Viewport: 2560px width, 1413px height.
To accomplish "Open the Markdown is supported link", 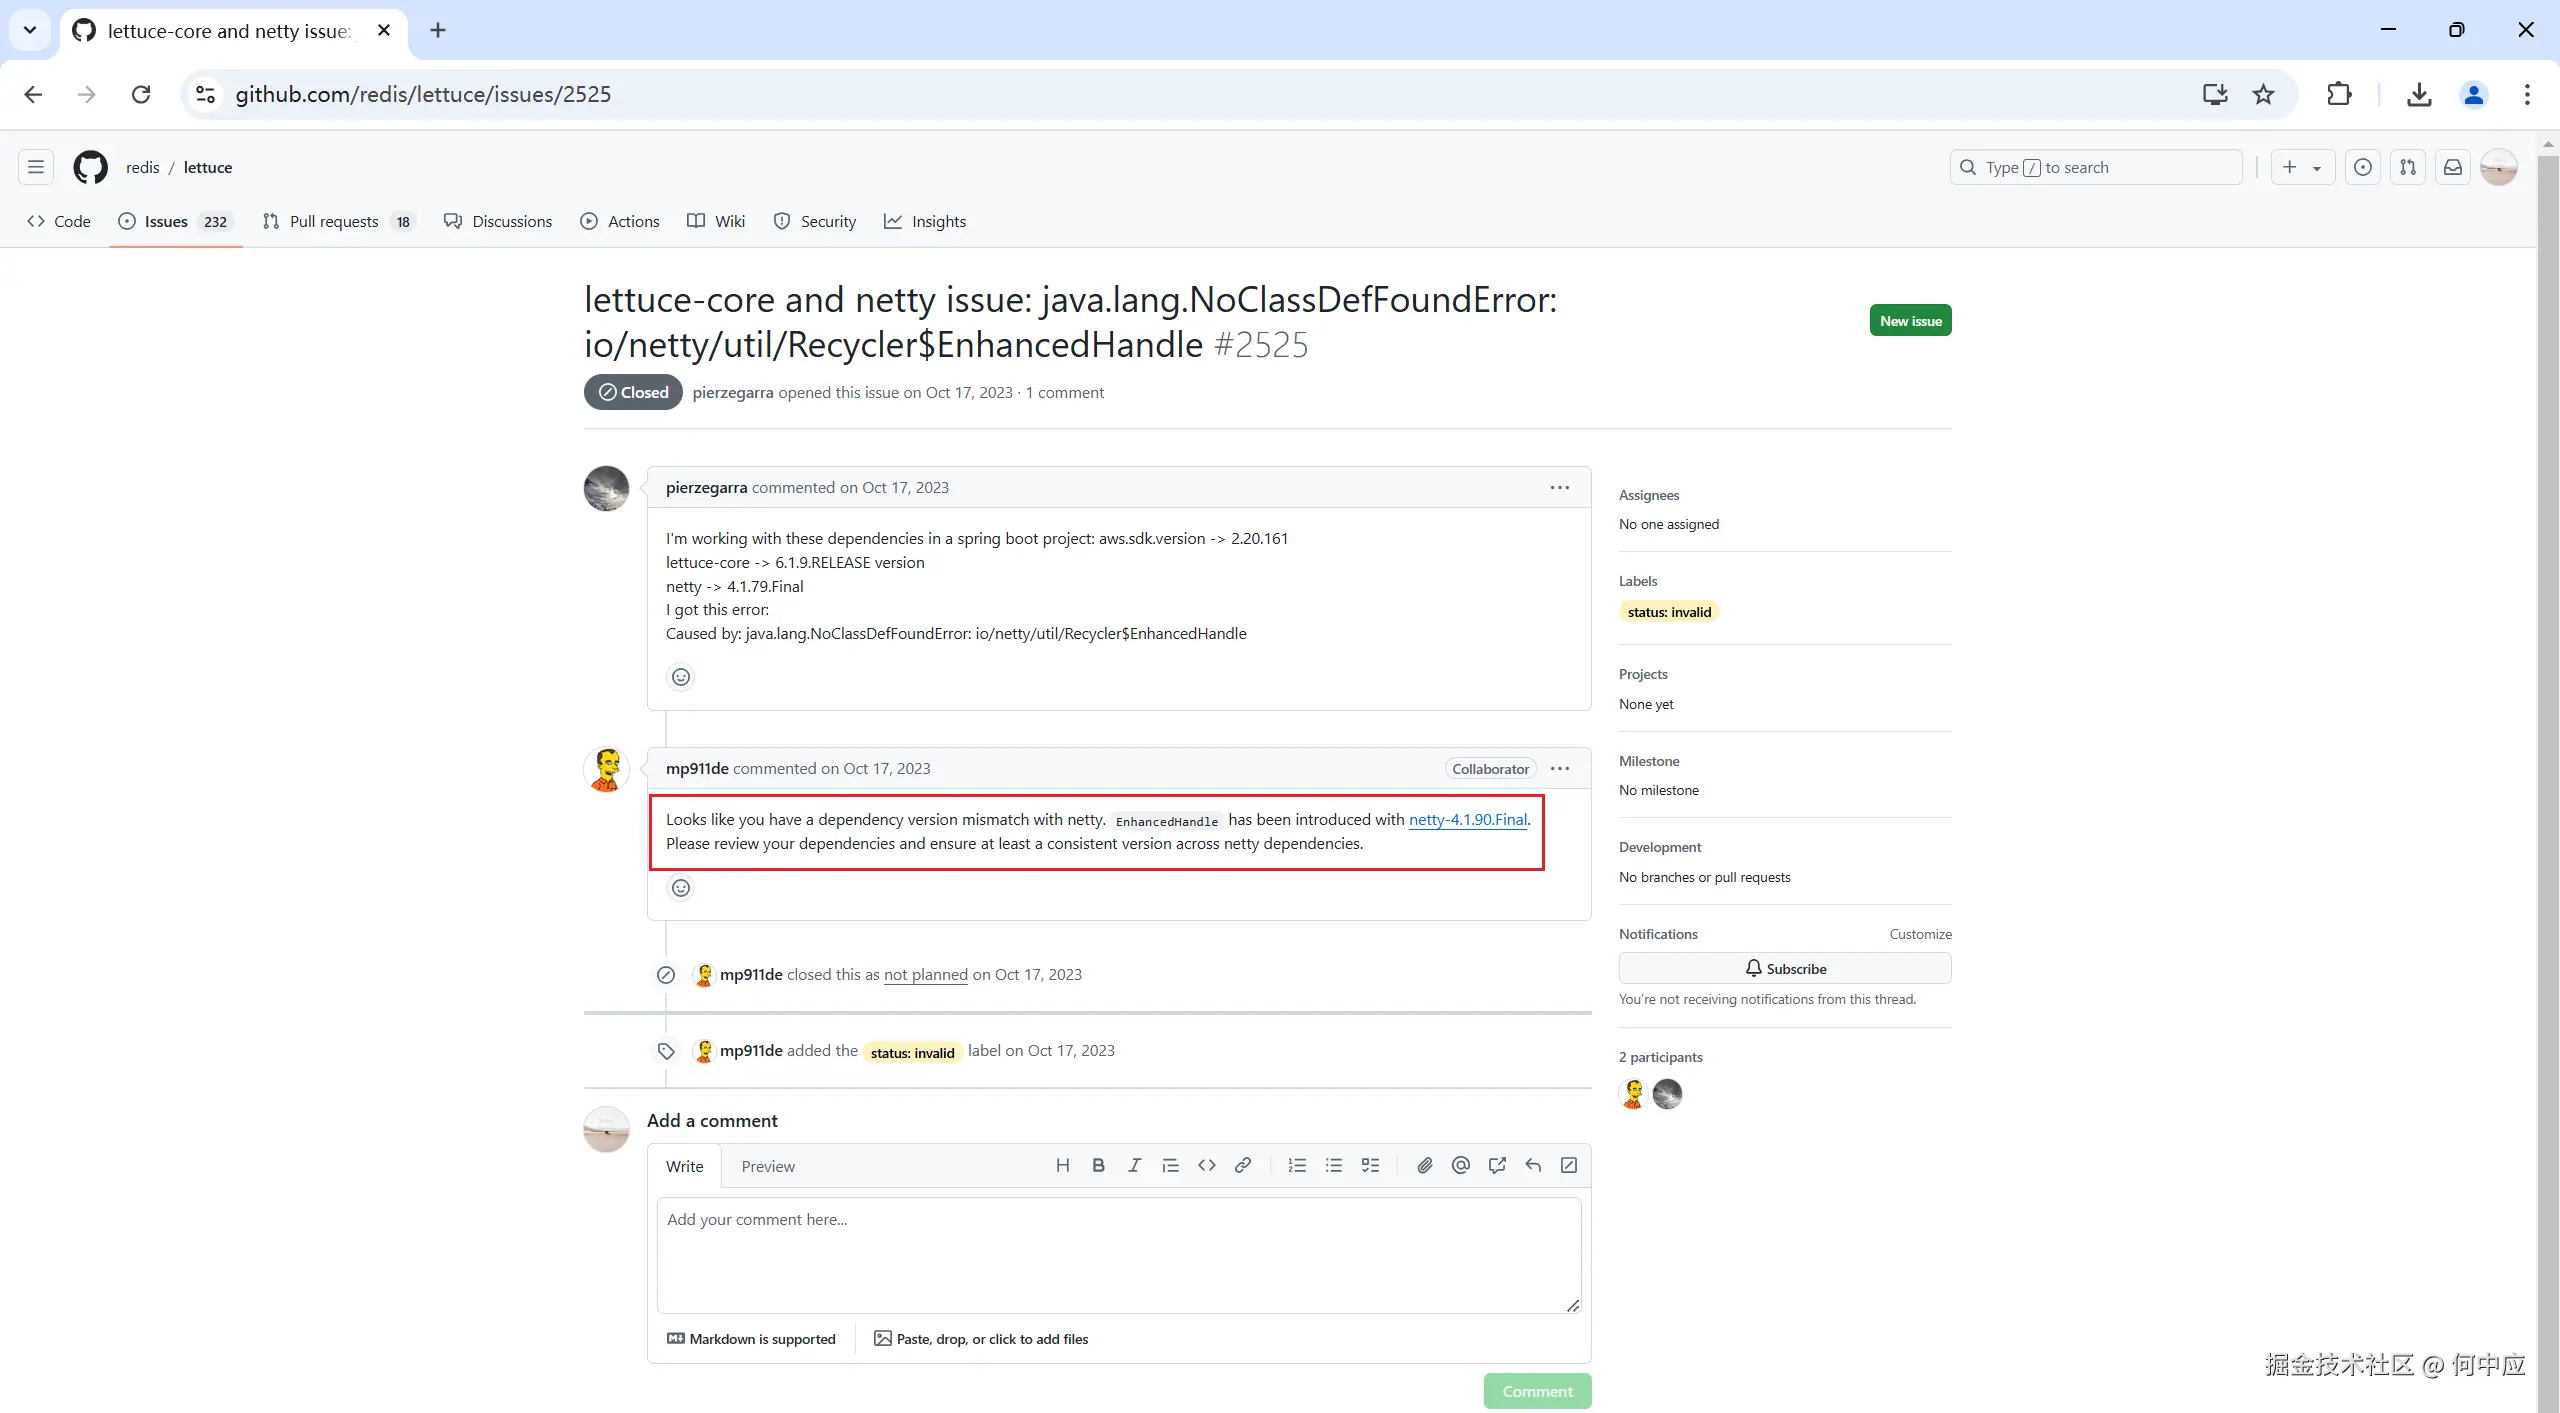I will click(x=751, y=1339).
